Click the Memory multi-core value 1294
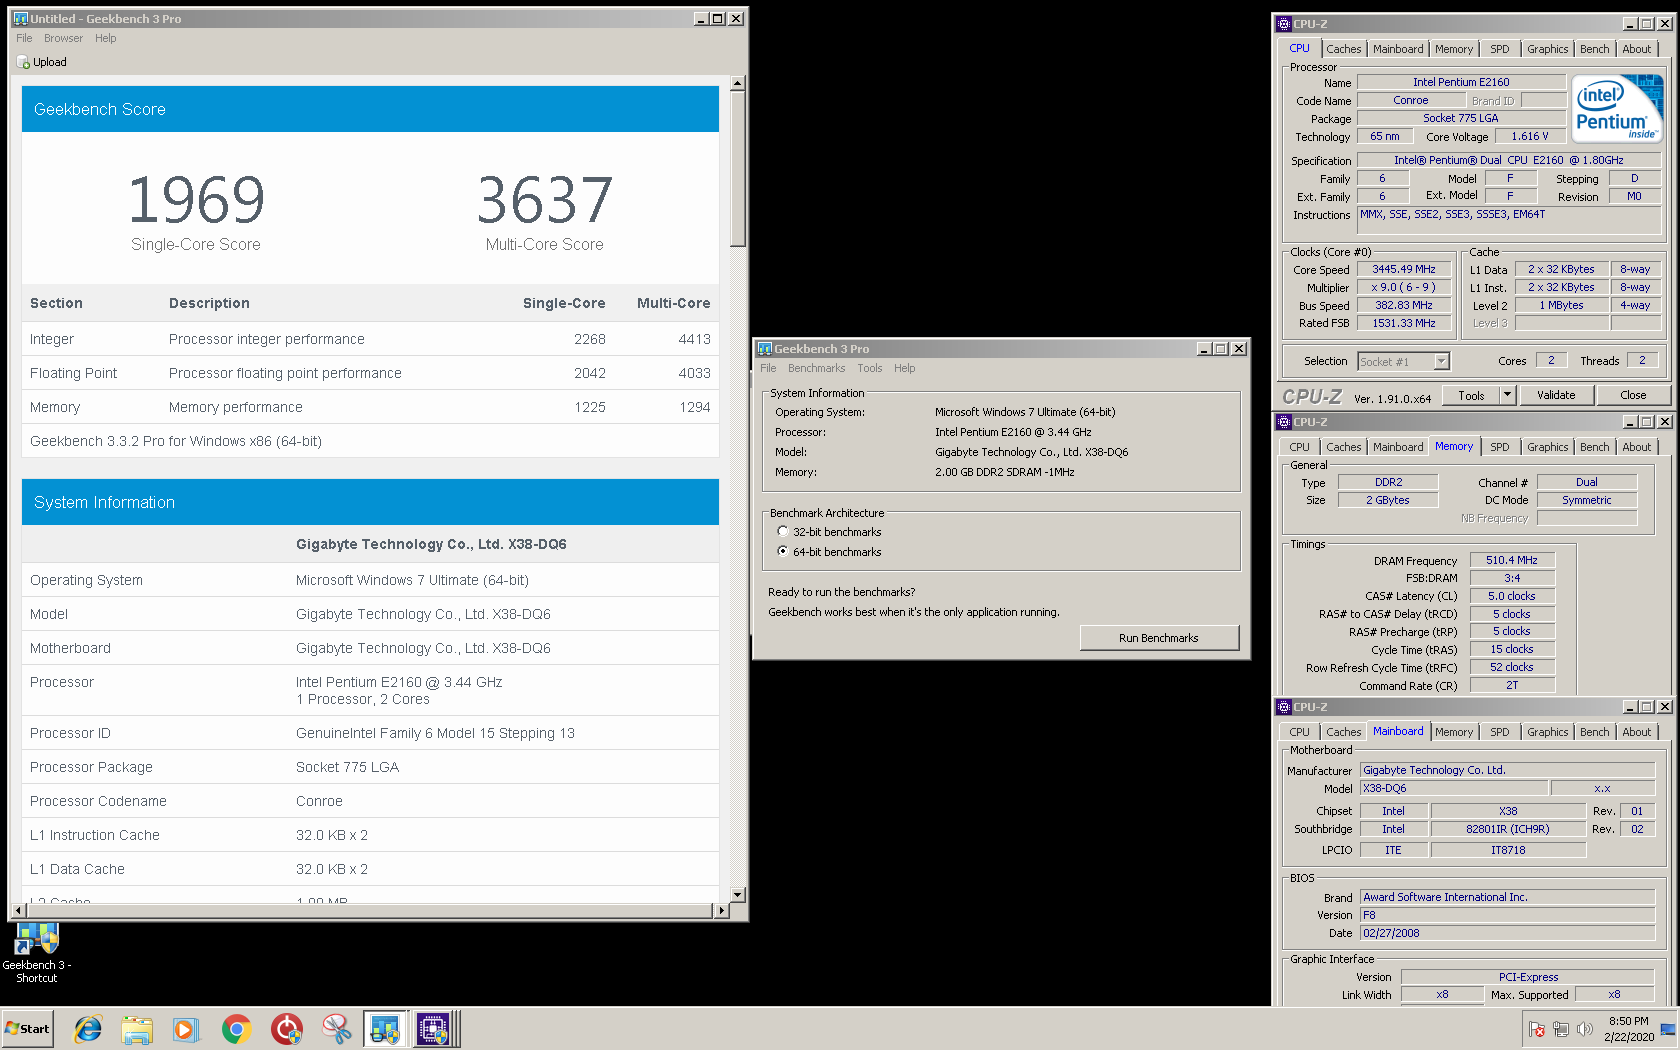The width and height of the screenshot is (1680, 1050). tap(694, 407)
